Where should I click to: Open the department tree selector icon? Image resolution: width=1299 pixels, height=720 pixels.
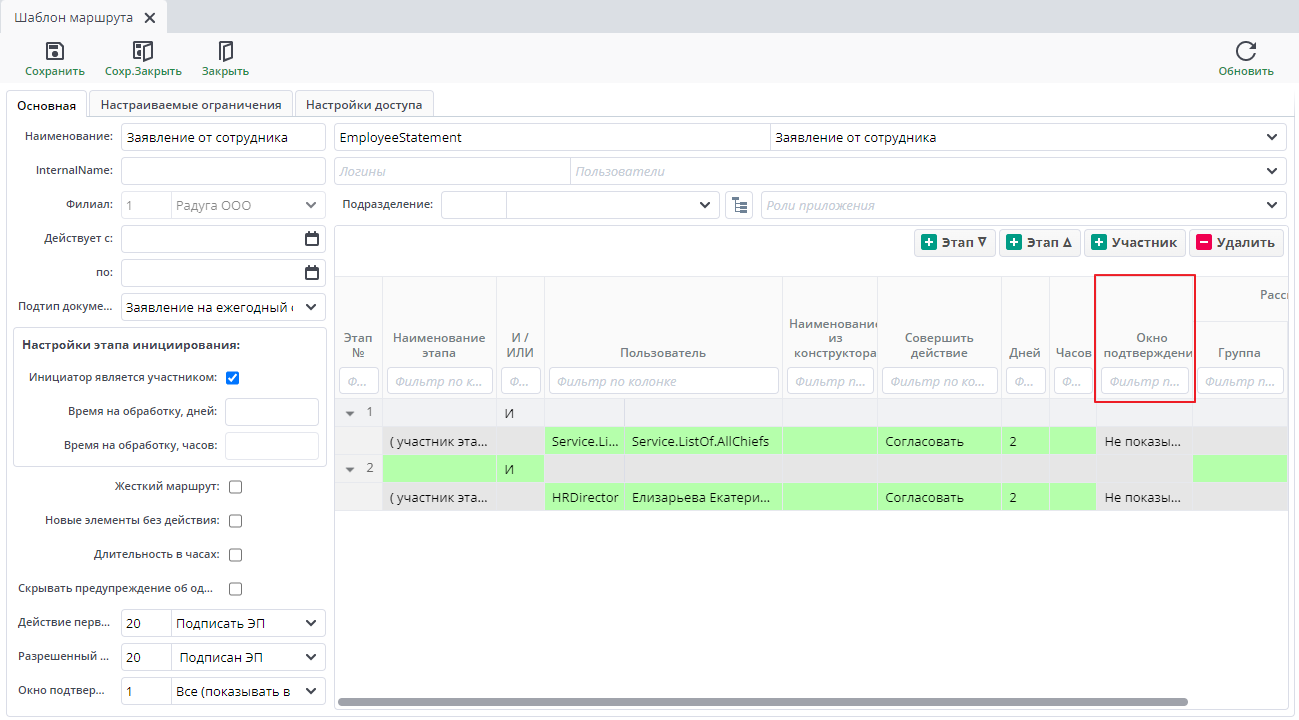click(x=739, y=205)
